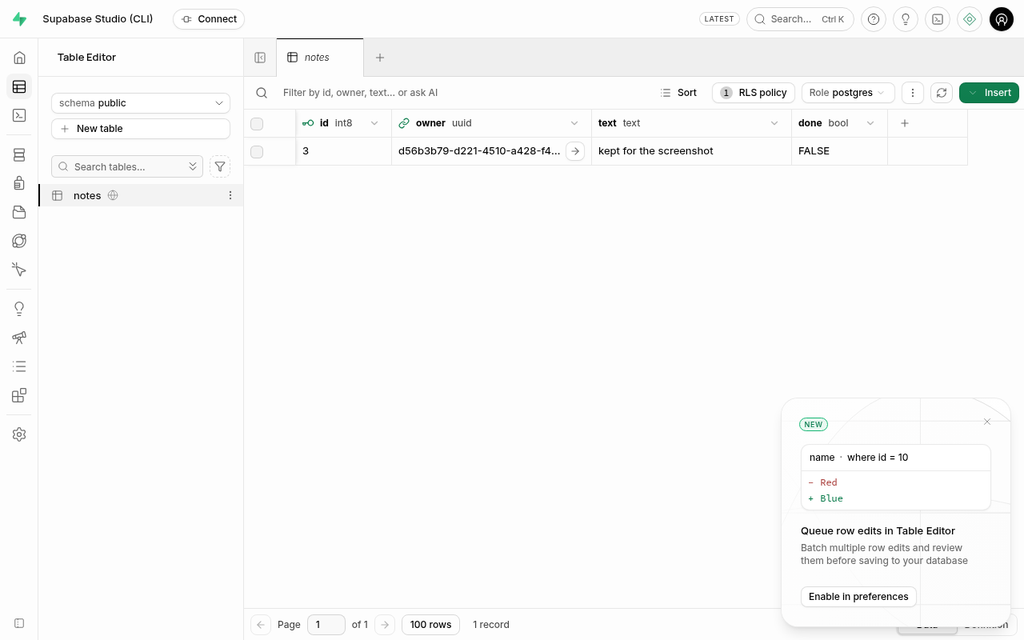
Task: Click the Sort button
Action: [679, 93]
